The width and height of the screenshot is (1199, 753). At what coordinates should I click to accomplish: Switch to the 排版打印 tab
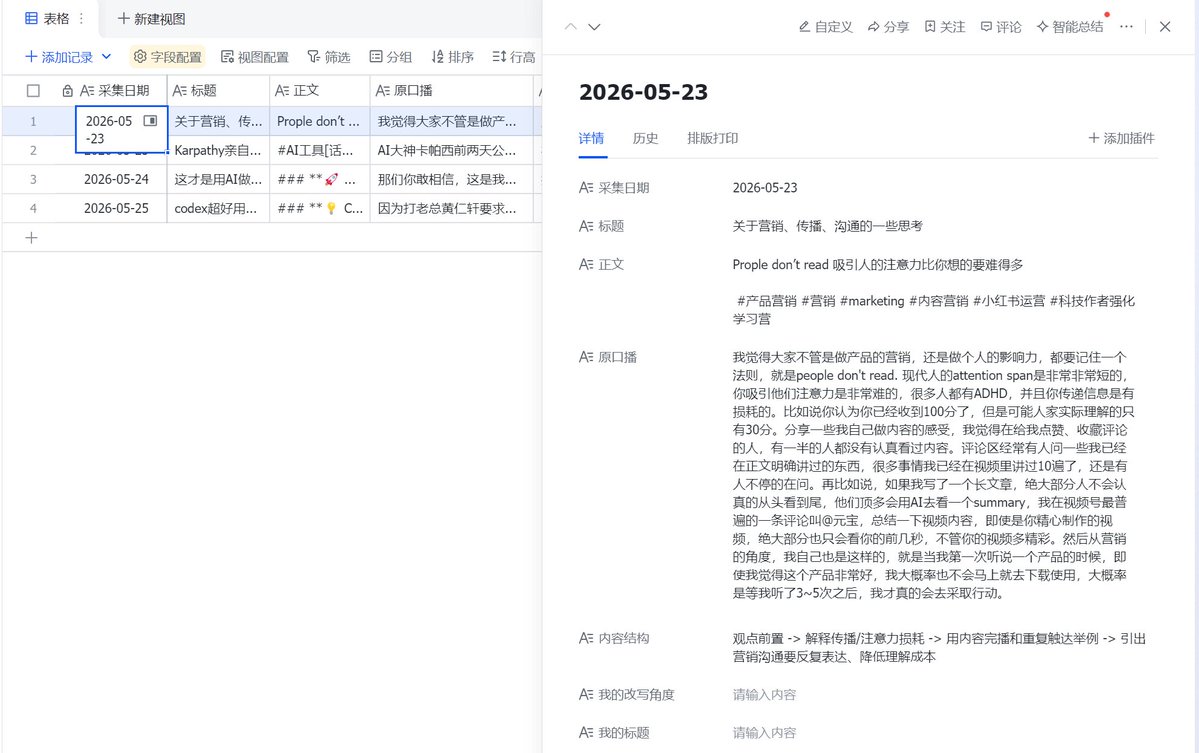(712, 138)
